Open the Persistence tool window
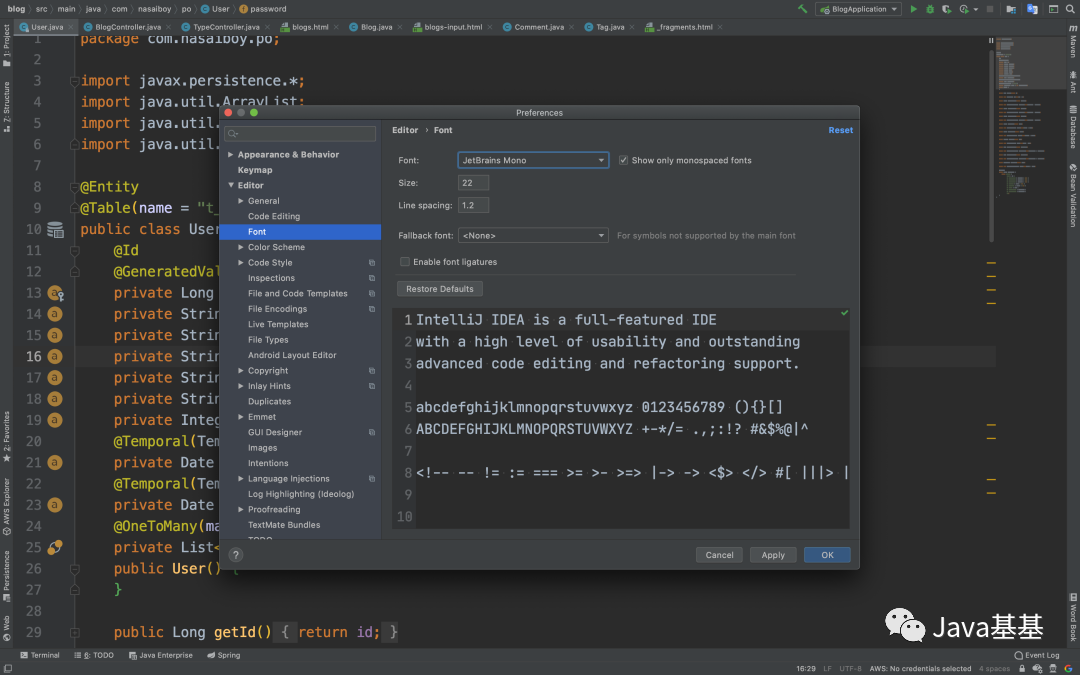Viewport: 1080px width, 675px height. click(x=6, y=576)
